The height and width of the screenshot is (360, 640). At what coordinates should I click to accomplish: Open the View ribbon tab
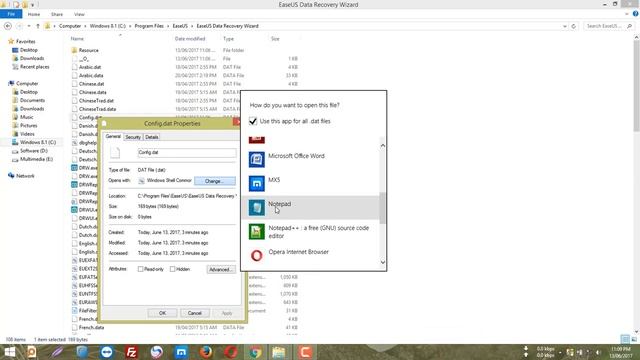pos(79,14)
